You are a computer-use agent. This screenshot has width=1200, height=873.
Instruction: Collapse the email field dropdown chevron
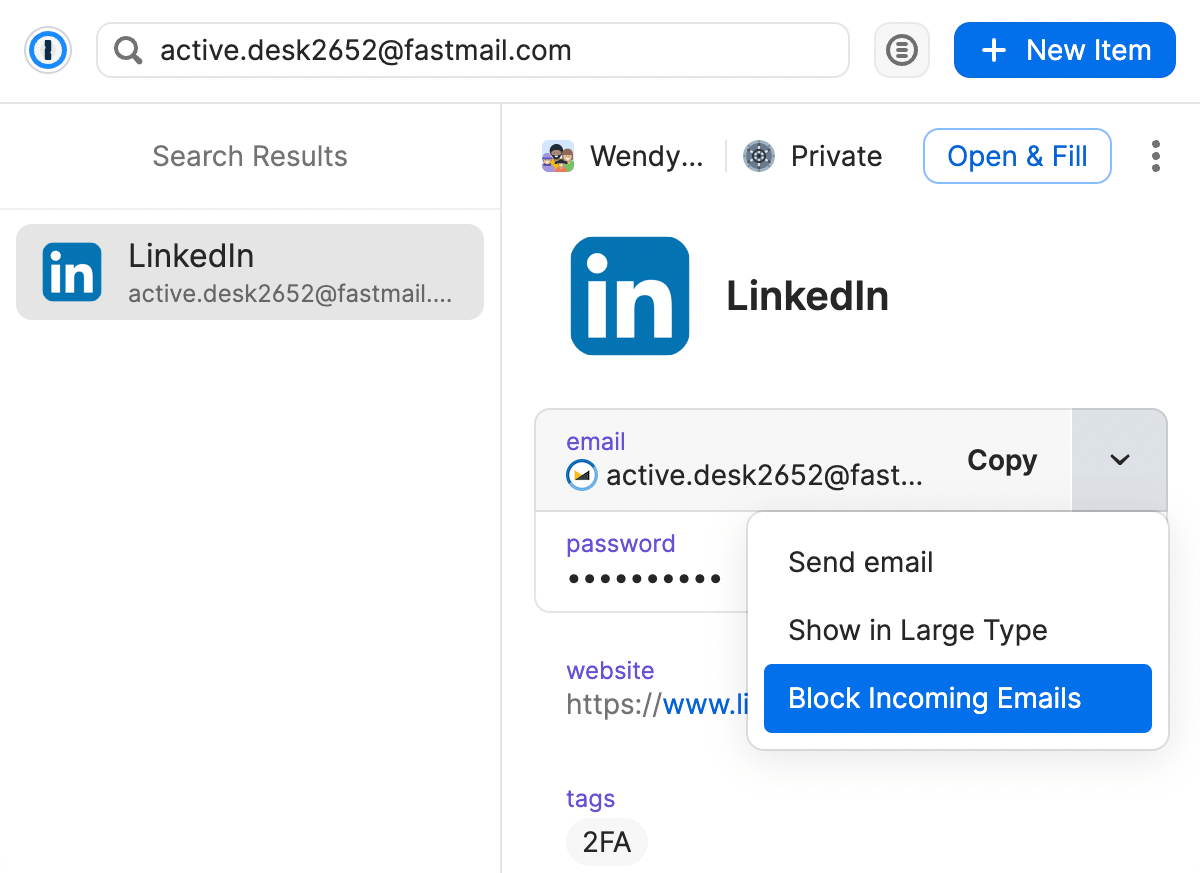point(1119,460)
